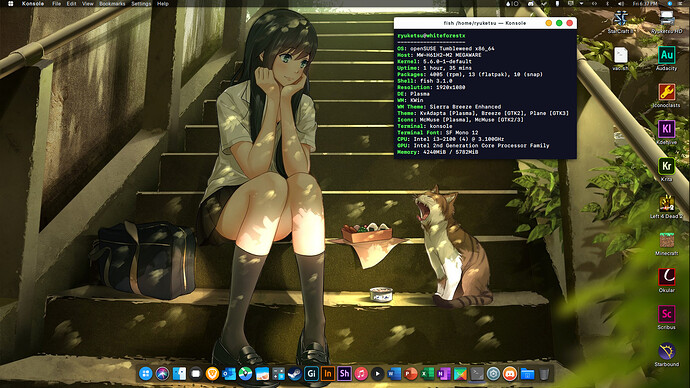Image resolution: width=690 pixels, height=388 pixels.
Task: Click the droplet tray icon
Action: 508,4
